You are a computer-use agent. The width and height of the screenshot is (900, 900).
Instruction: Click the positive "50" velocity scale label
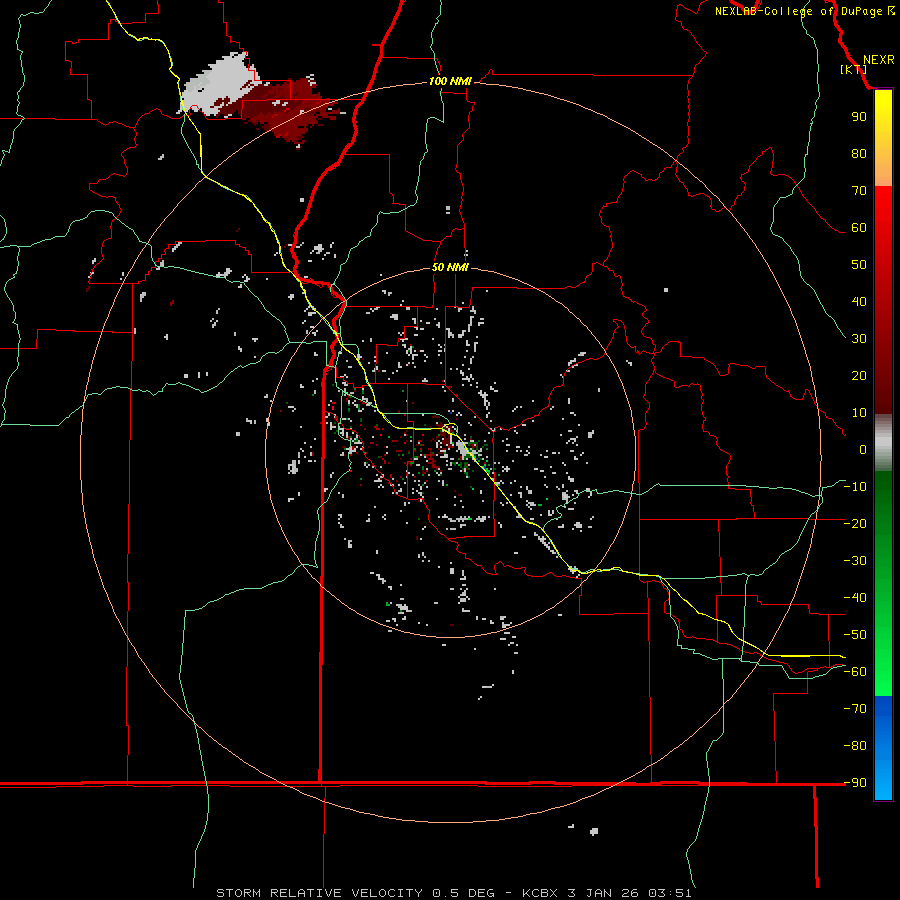[859, 265]
